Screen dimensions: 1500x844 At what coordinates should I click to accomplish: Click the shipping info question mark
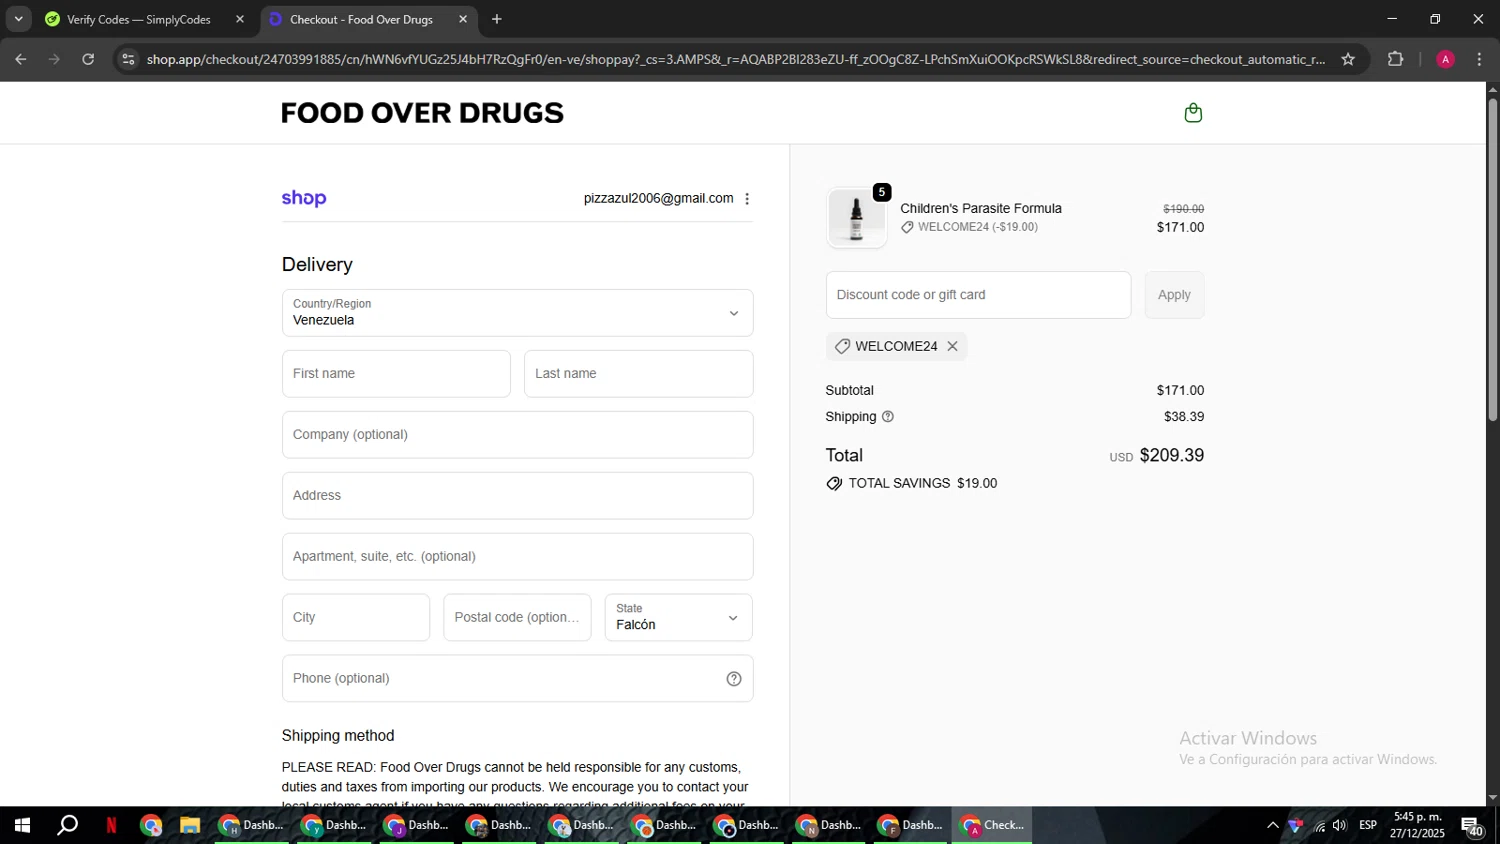point(888,417)
